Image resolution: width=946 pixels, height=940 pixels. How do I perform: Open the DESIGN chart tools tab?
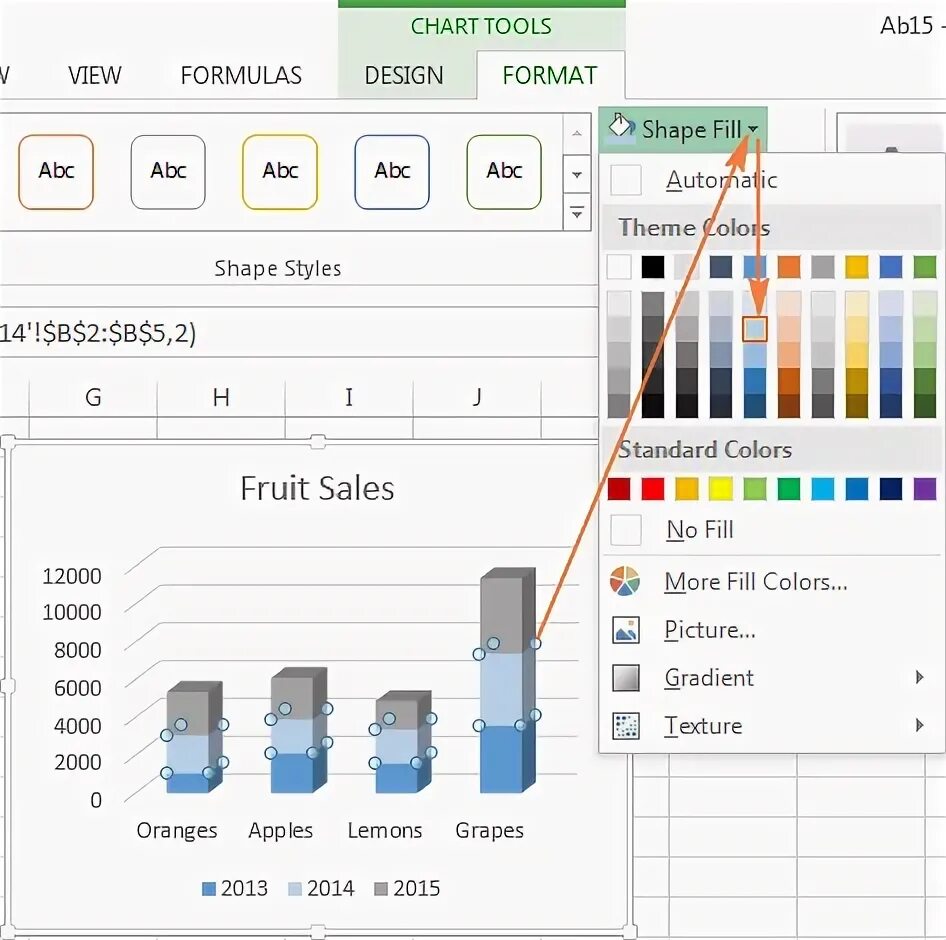point(404,75)
